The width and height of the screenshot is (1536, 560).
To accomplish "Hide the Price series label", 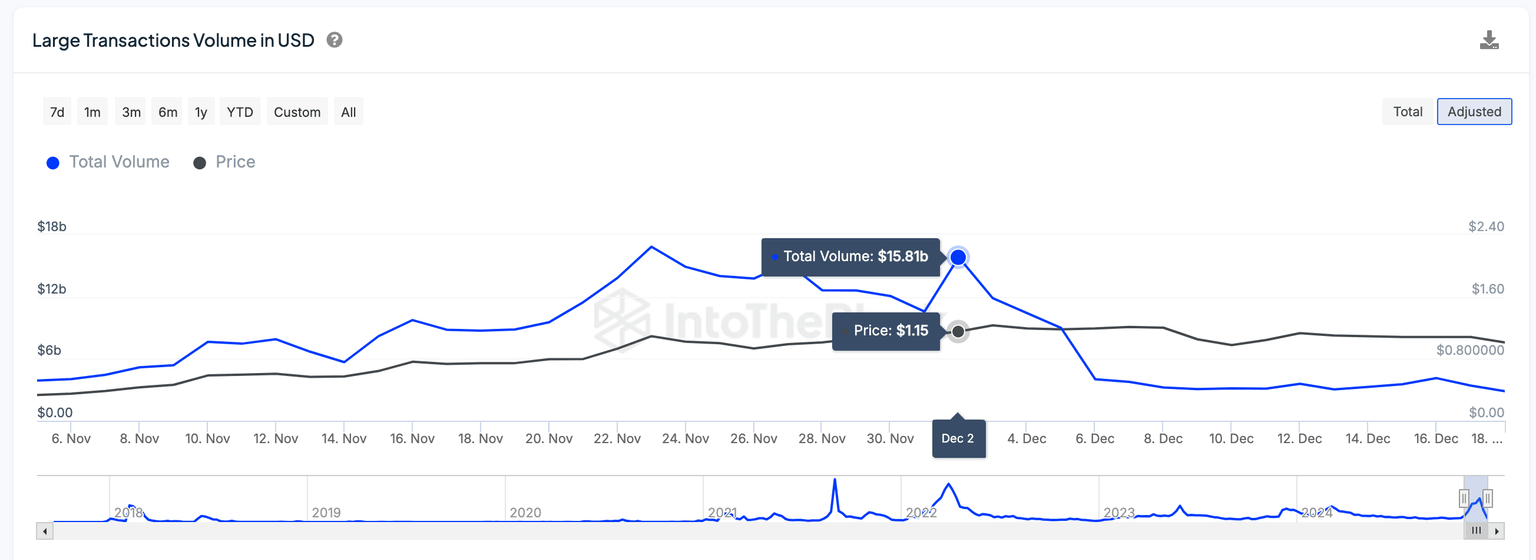I will 235,162.
